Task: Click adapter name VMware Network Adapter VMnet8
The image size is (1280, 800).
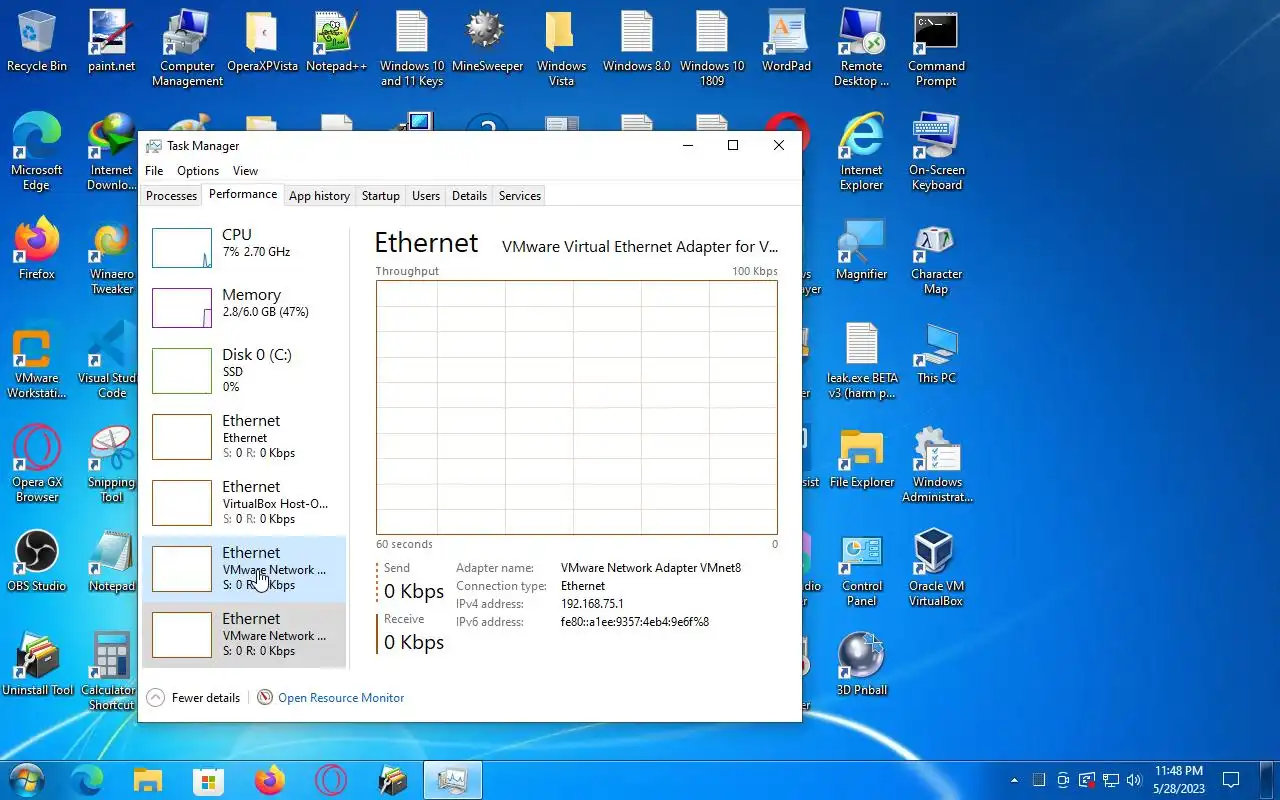Action: tap(651, 568)
